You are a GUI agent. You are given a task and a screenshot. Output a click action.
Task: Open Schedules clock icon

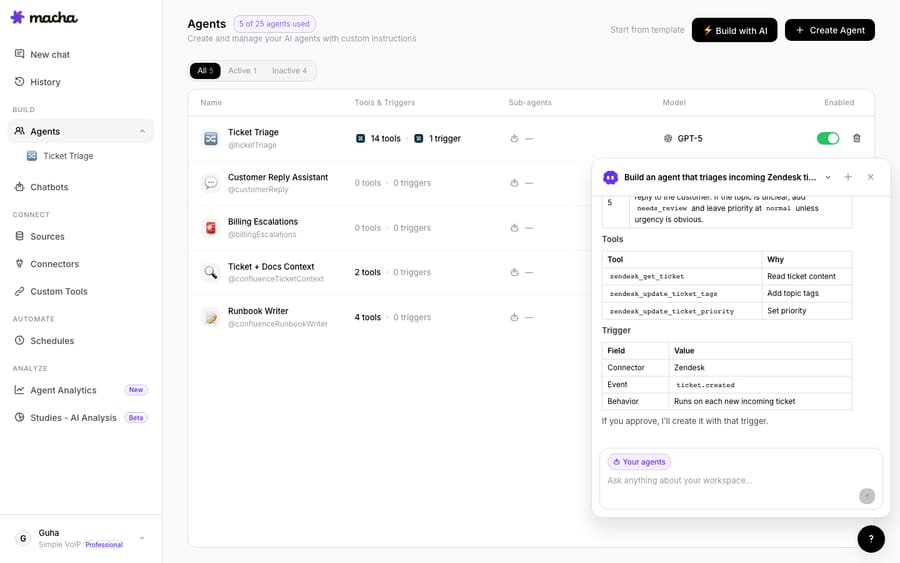coord(20,340)
